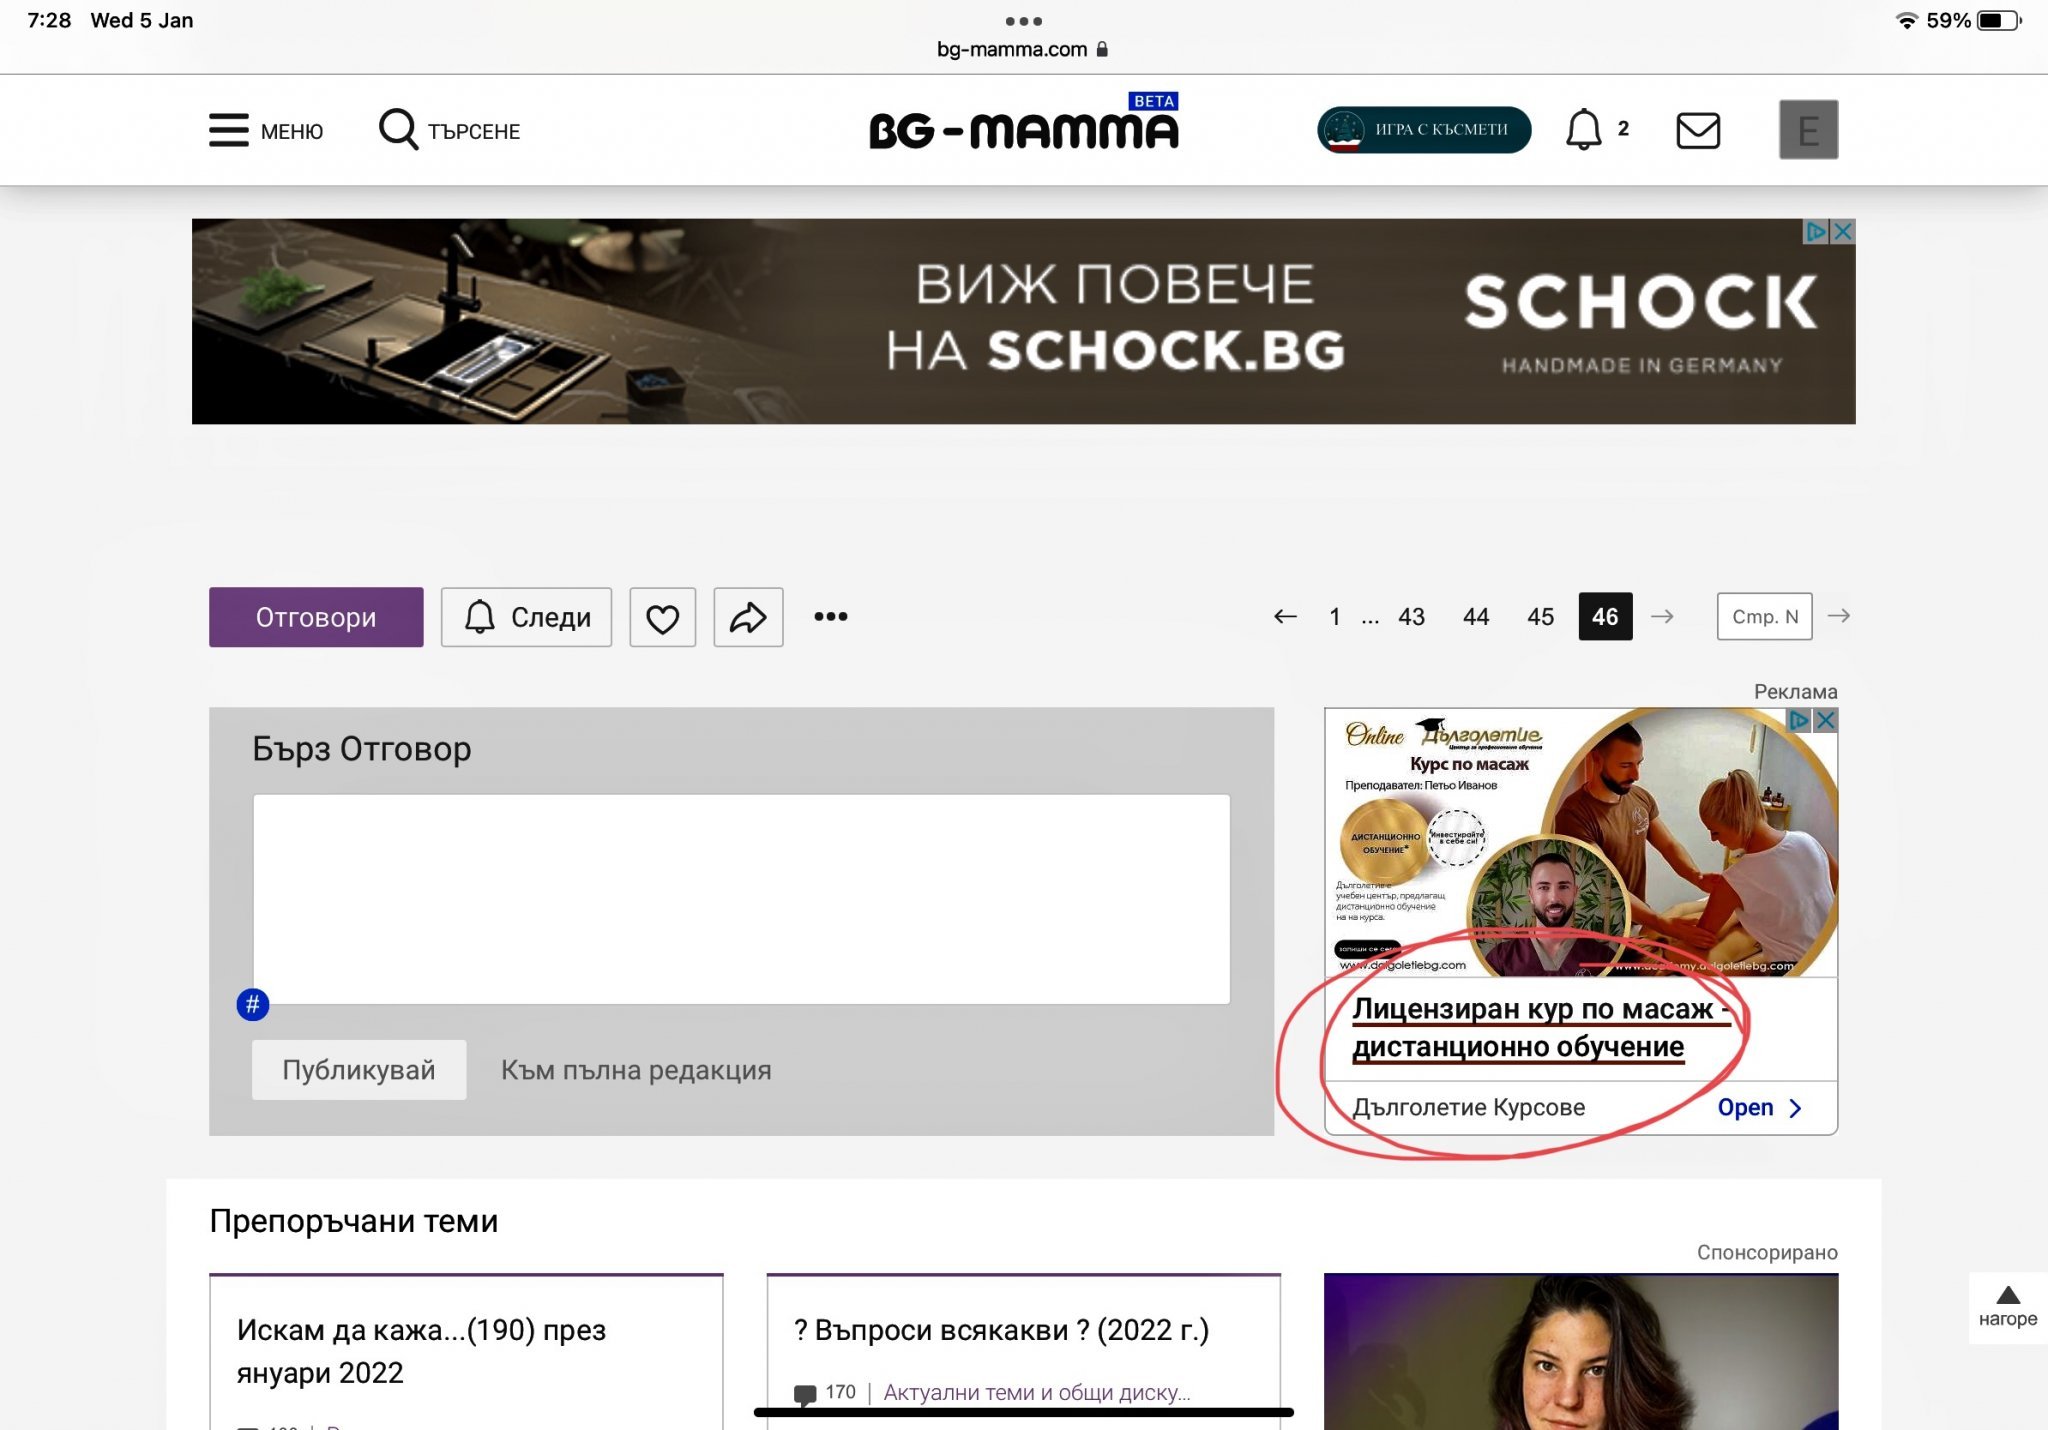
Task: Close the Schock banner ad with X
Action: tap(1843, 232)
